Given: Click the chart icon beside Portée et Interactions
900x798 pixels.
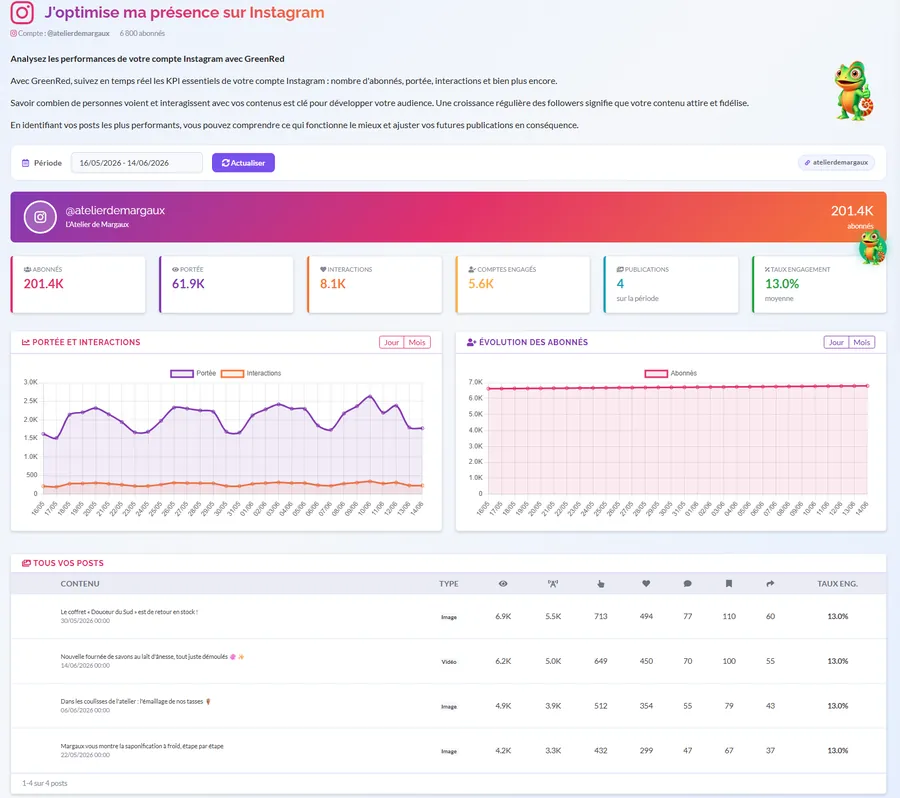Looking at the screenshot, I should pyautogui.click(x=26, y=342).
